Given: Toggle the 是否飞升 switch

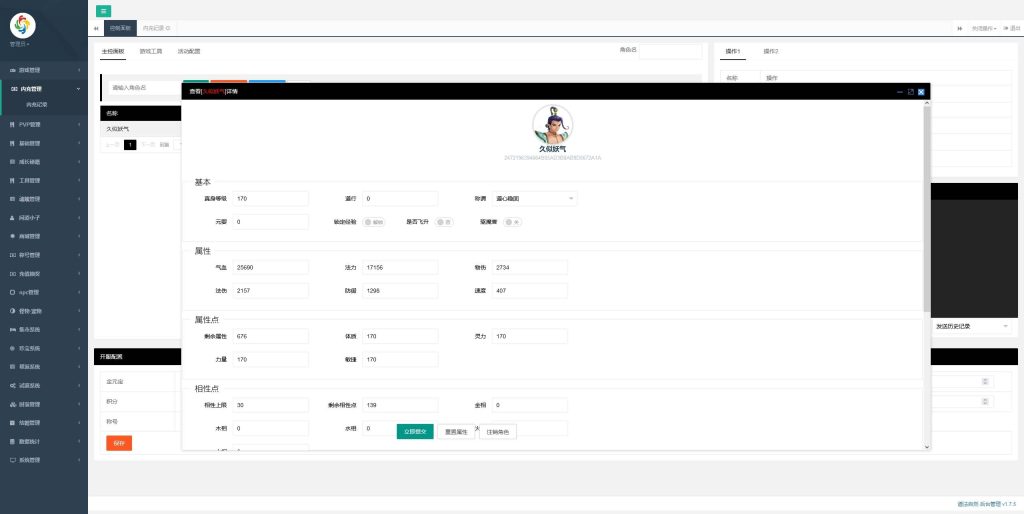Looking at the screenshot, I should (444, 222).
